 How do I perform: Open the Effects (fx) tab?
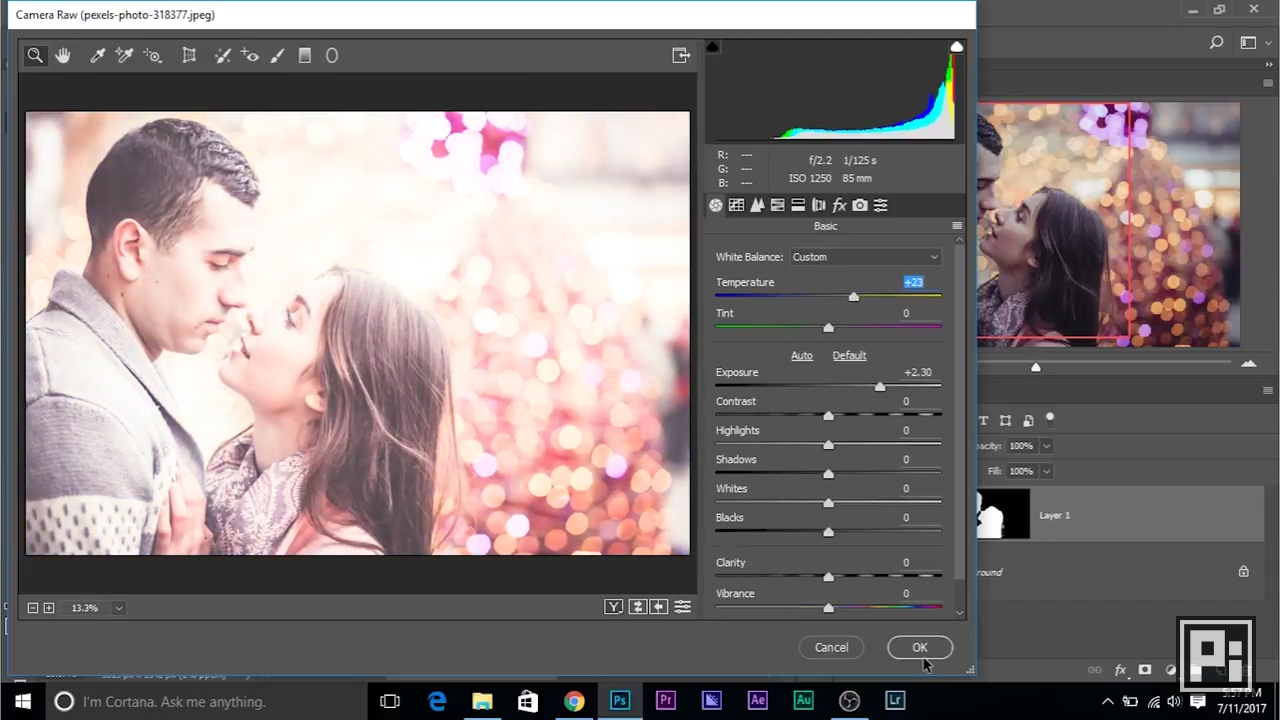pyautogui.click(x=839, y=205)
